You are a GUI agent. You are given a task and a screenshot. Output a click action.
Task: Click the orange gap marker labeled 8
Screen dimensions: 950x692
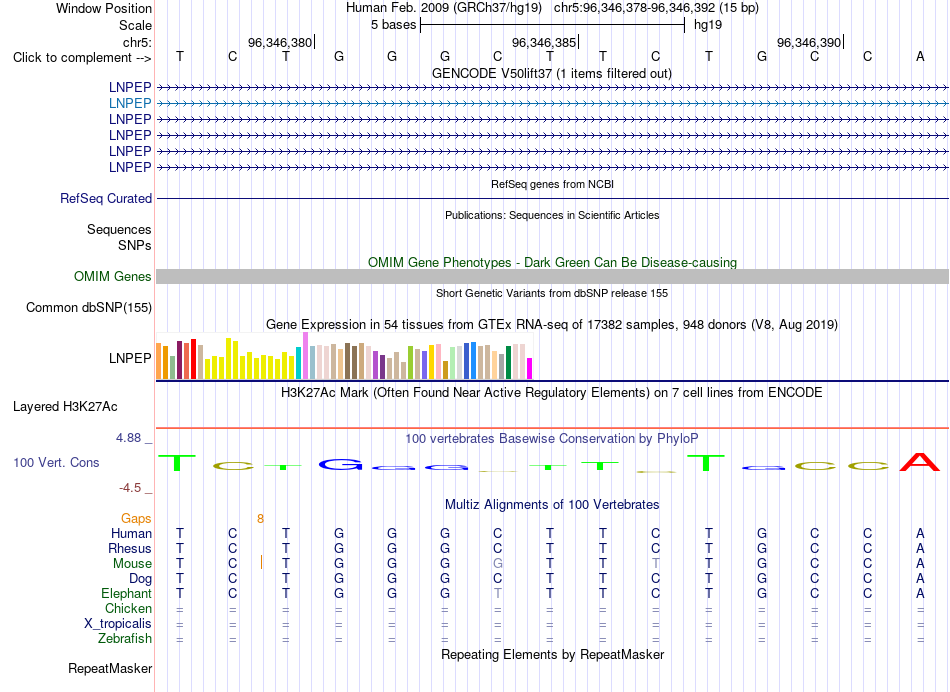pyautogui.click(x=261, y=519)
